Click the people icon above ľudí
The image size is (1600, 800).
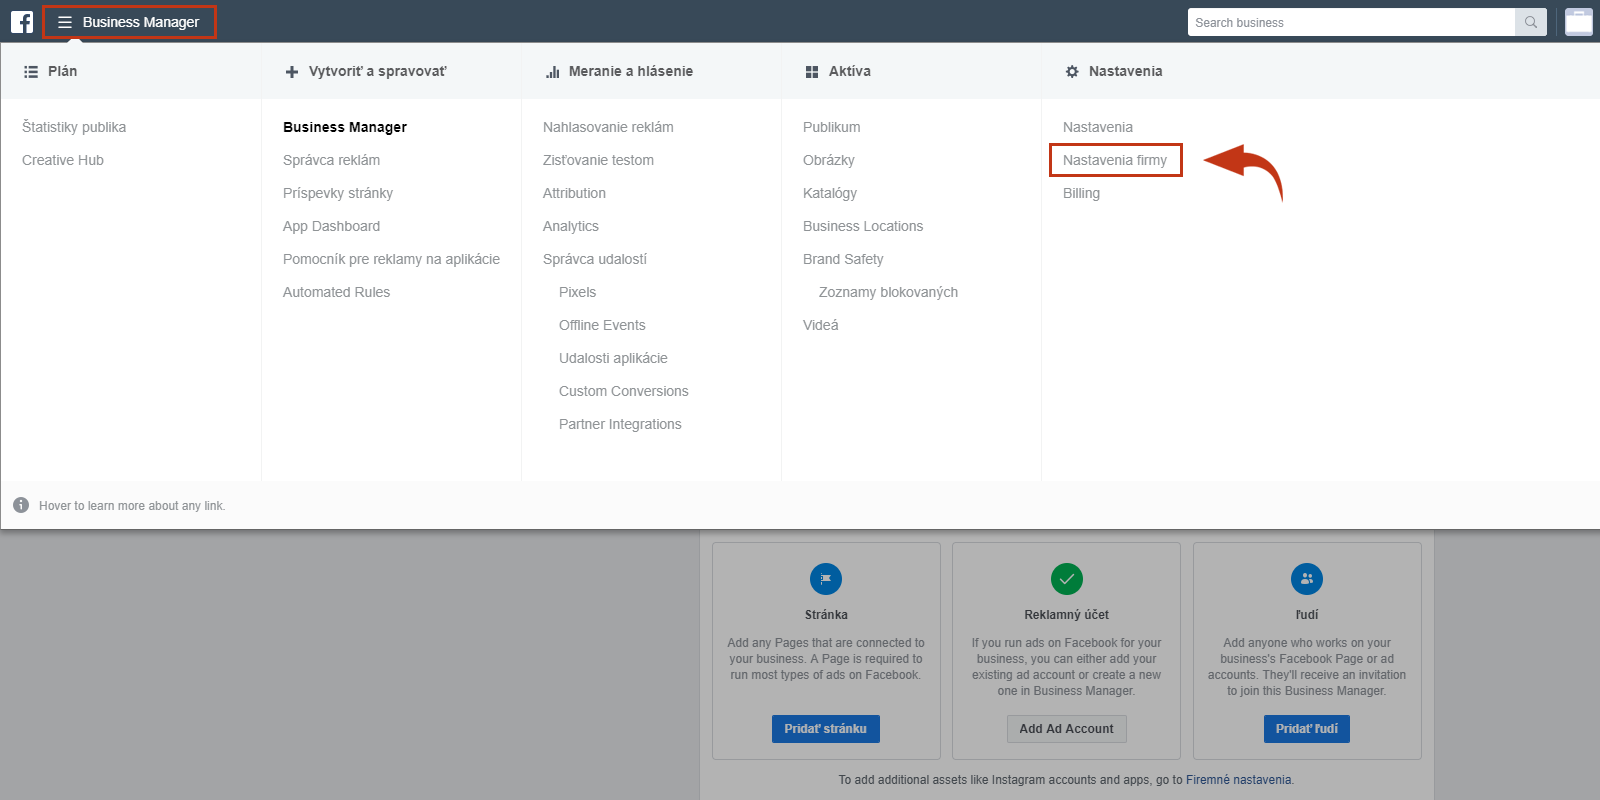1307,579
